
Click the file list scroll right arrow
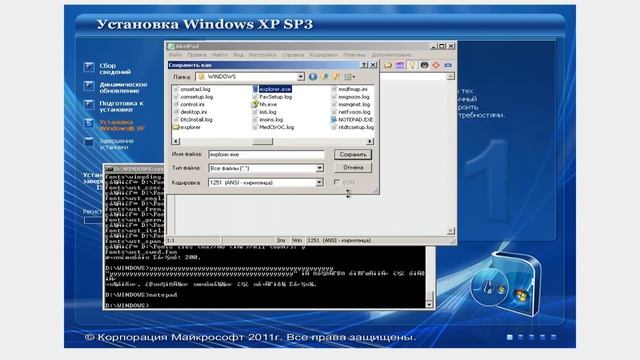click(369, 141)
